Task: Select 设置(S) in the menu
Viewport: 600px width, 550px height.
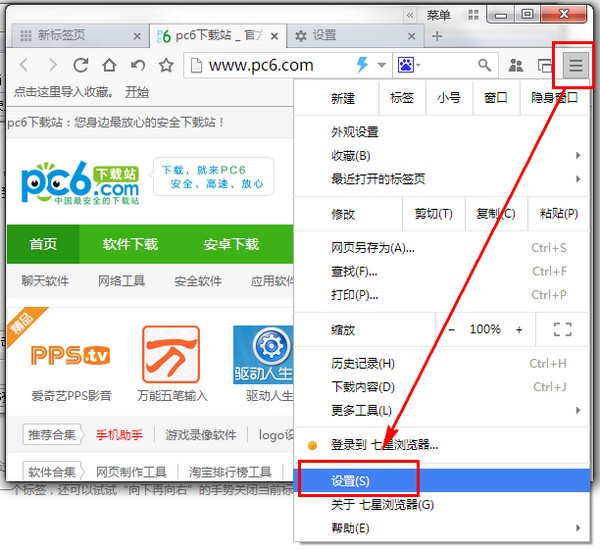Action: [350, 481]
